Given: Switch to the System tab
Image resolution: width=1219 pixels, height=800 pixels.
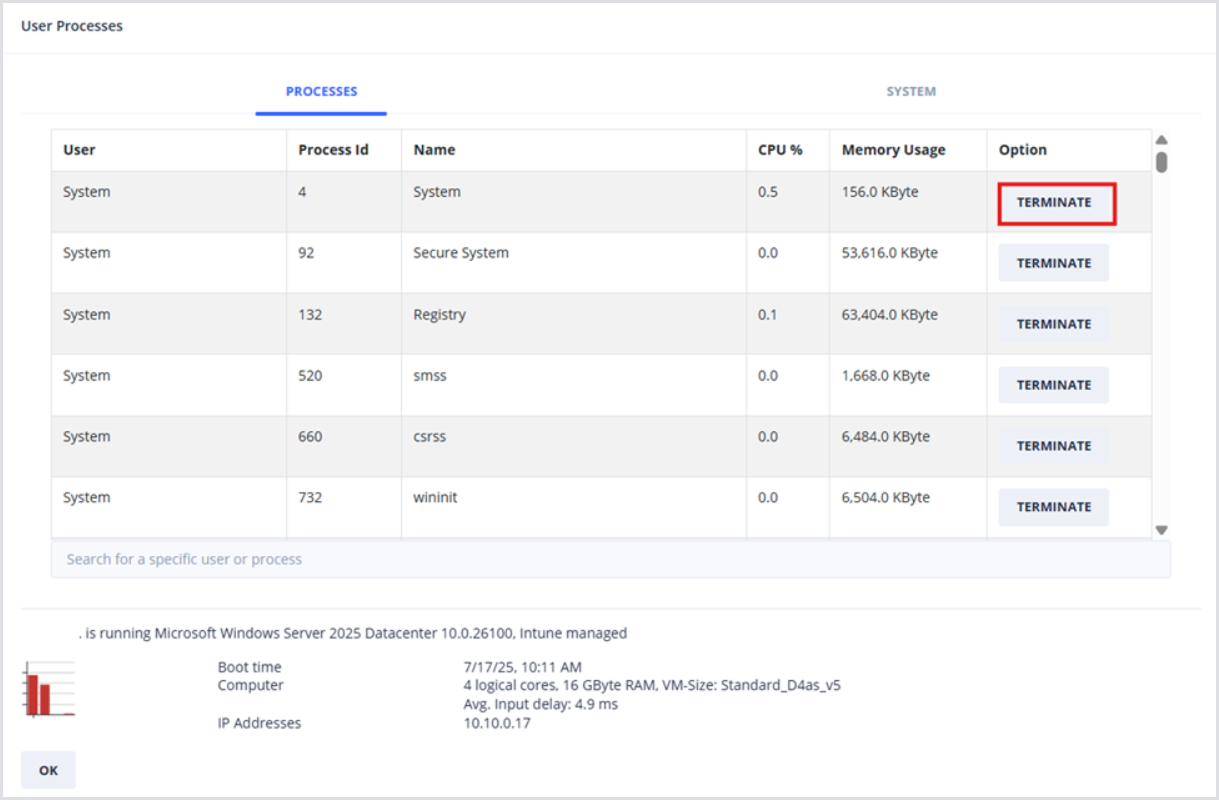Looking at the screenshot, I should (910, 91).
